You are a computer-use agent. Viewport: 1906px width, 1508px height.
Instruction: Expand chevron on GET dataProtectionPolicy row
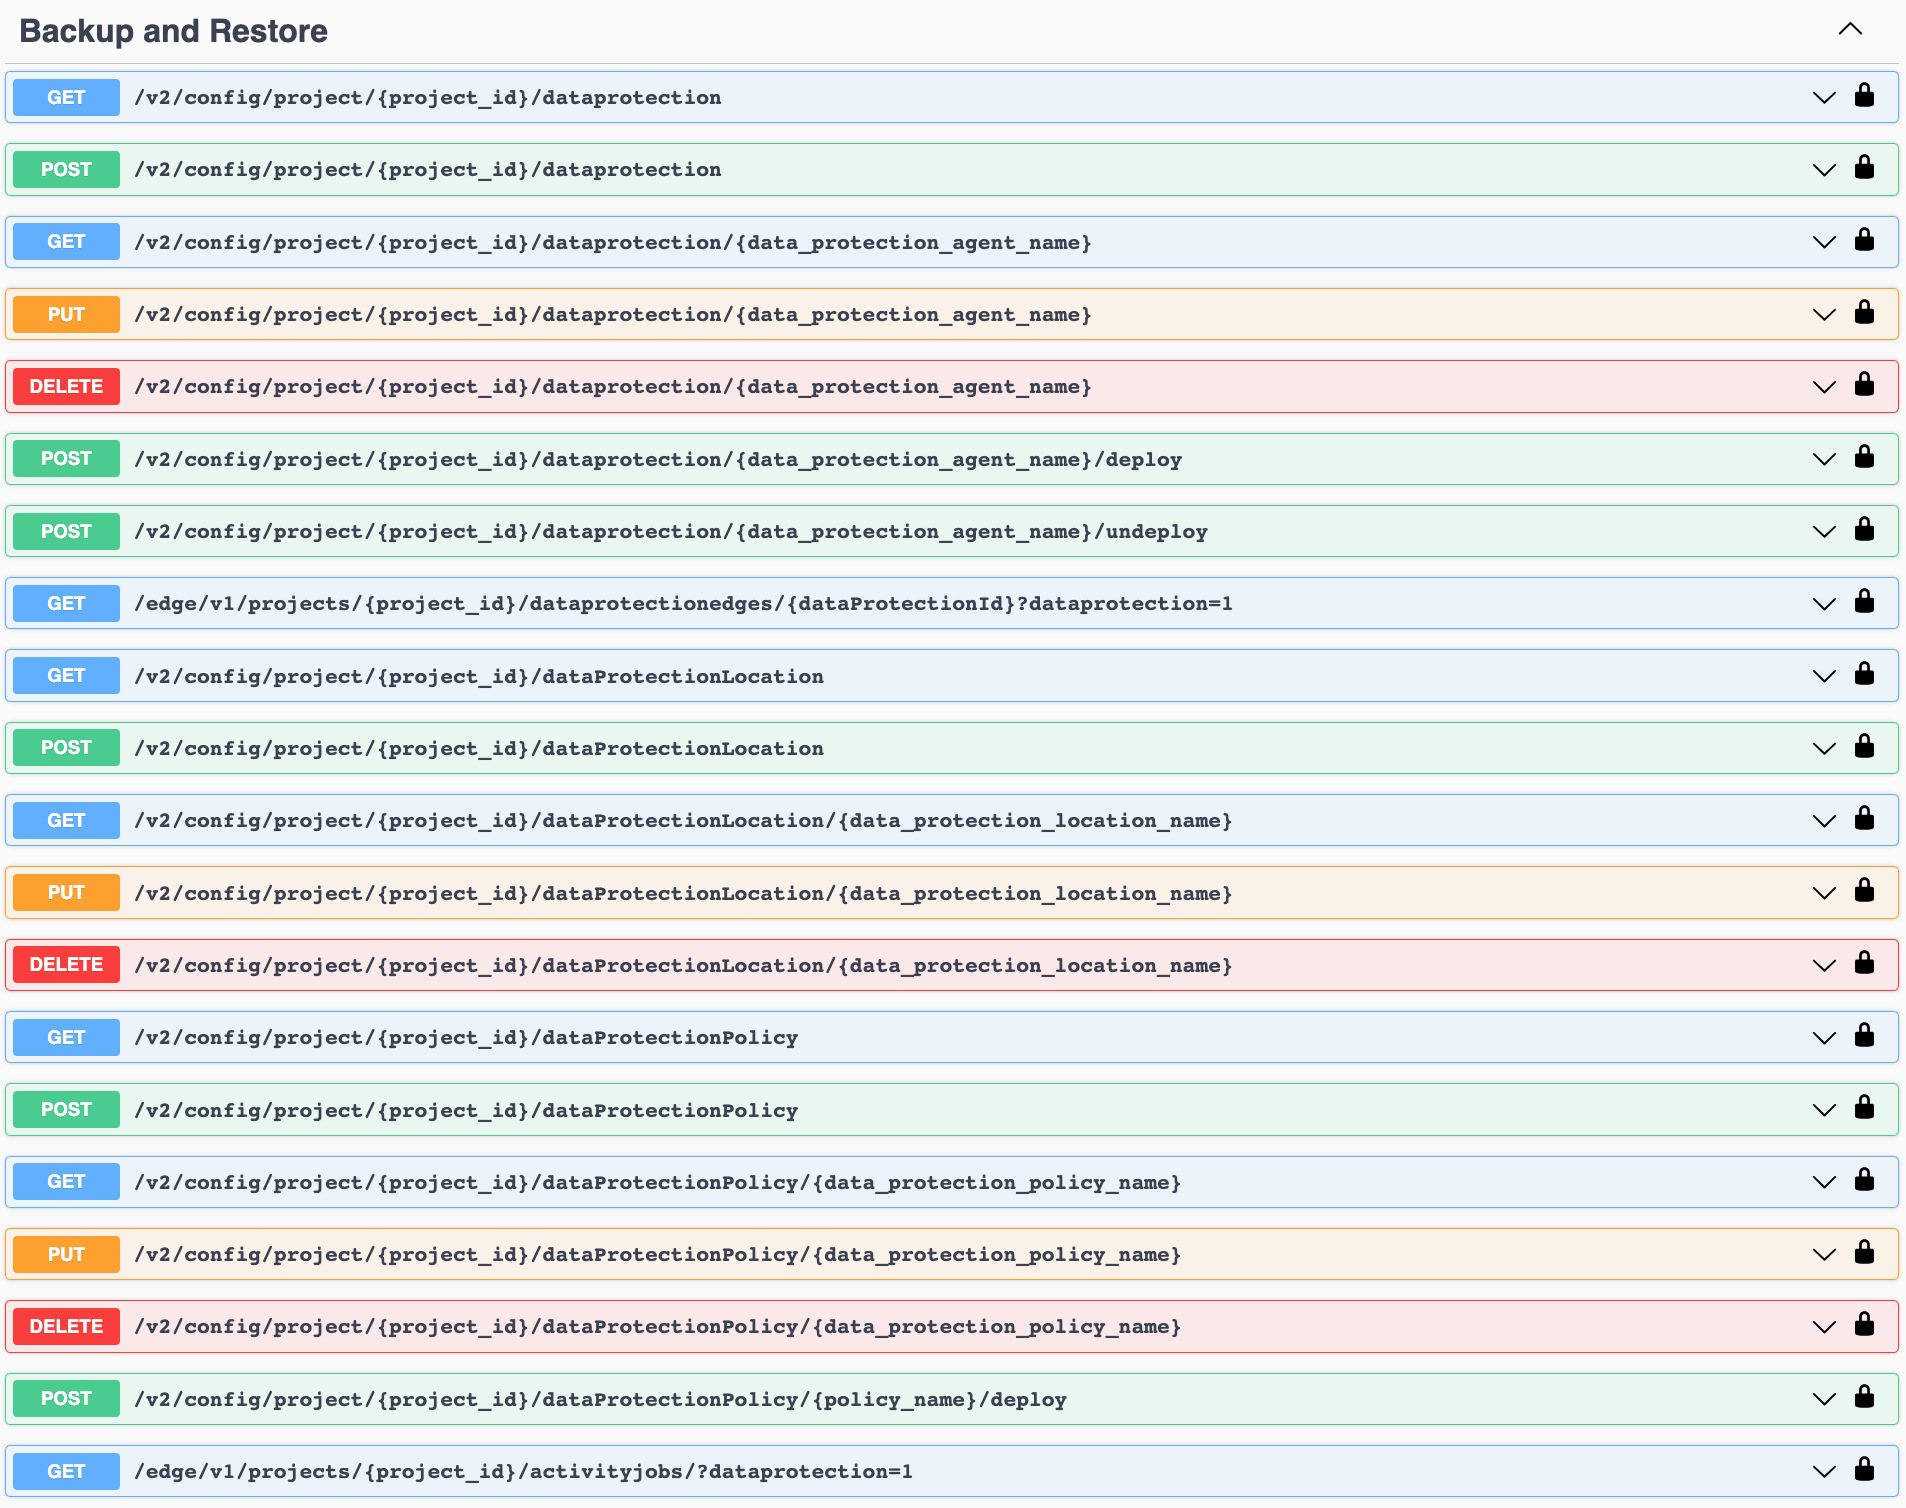click(1824, 1038)
